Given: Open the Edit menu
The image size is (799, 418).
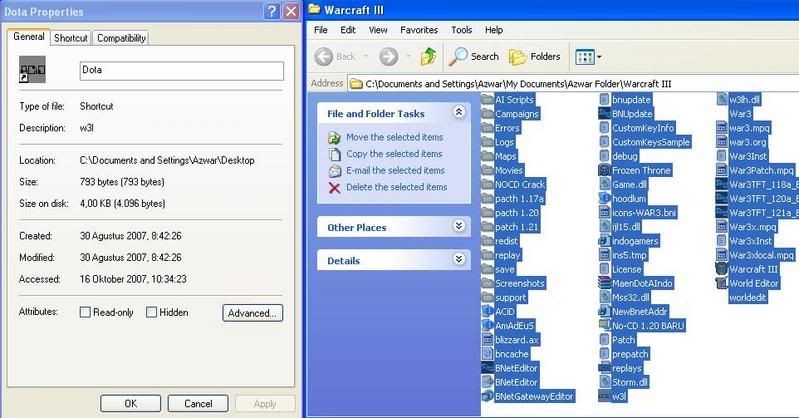Looking at the screenshot, I should 348,30.
